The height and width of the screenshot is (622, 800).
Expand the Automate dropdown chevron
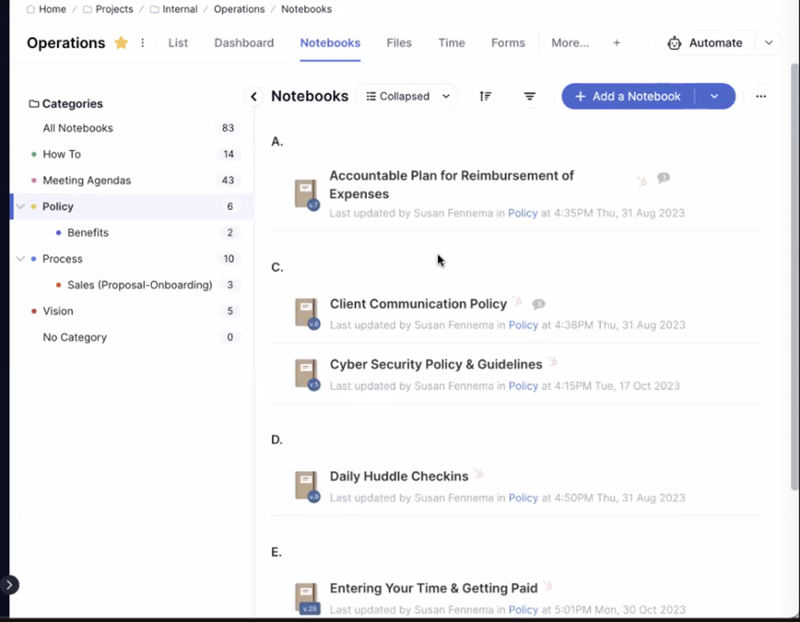click(x=769, y=43)
